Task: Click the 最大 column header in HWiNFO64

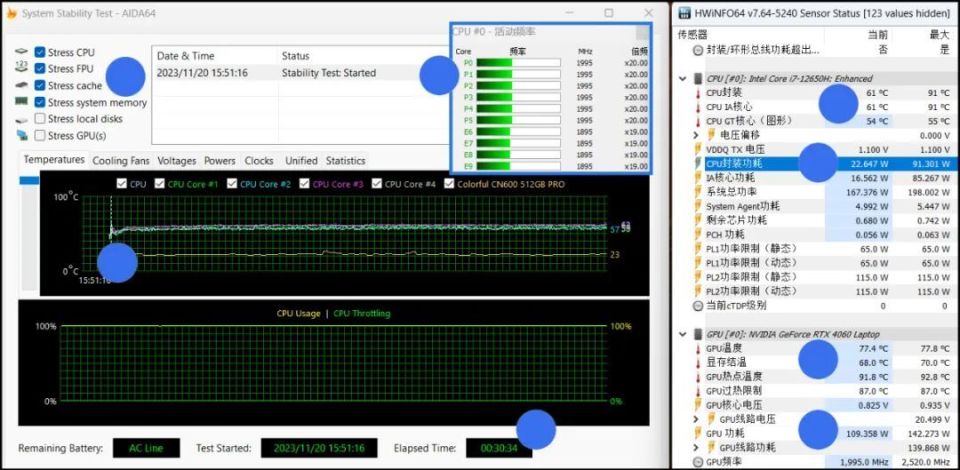Action: point(938,34)
